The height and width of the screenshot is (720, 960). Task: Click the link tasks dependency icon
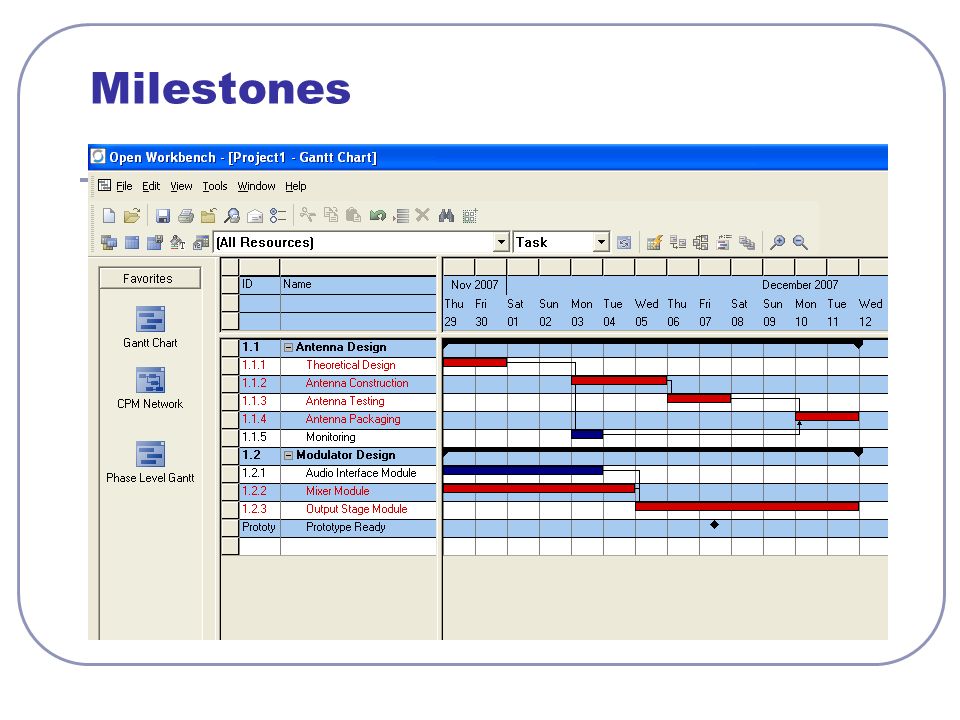click(677, 243)
